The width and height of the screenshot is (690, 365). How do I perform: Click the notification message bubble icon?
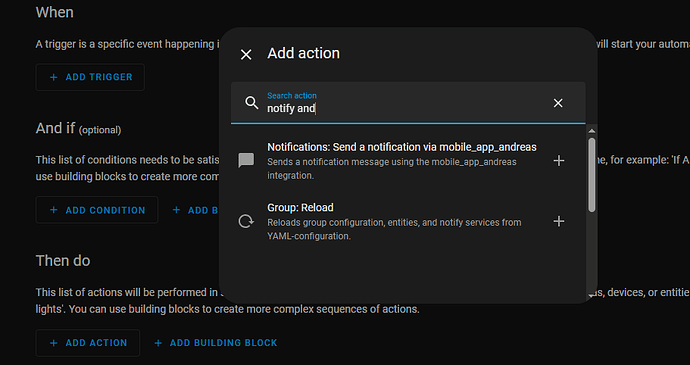tap(246, 160)
